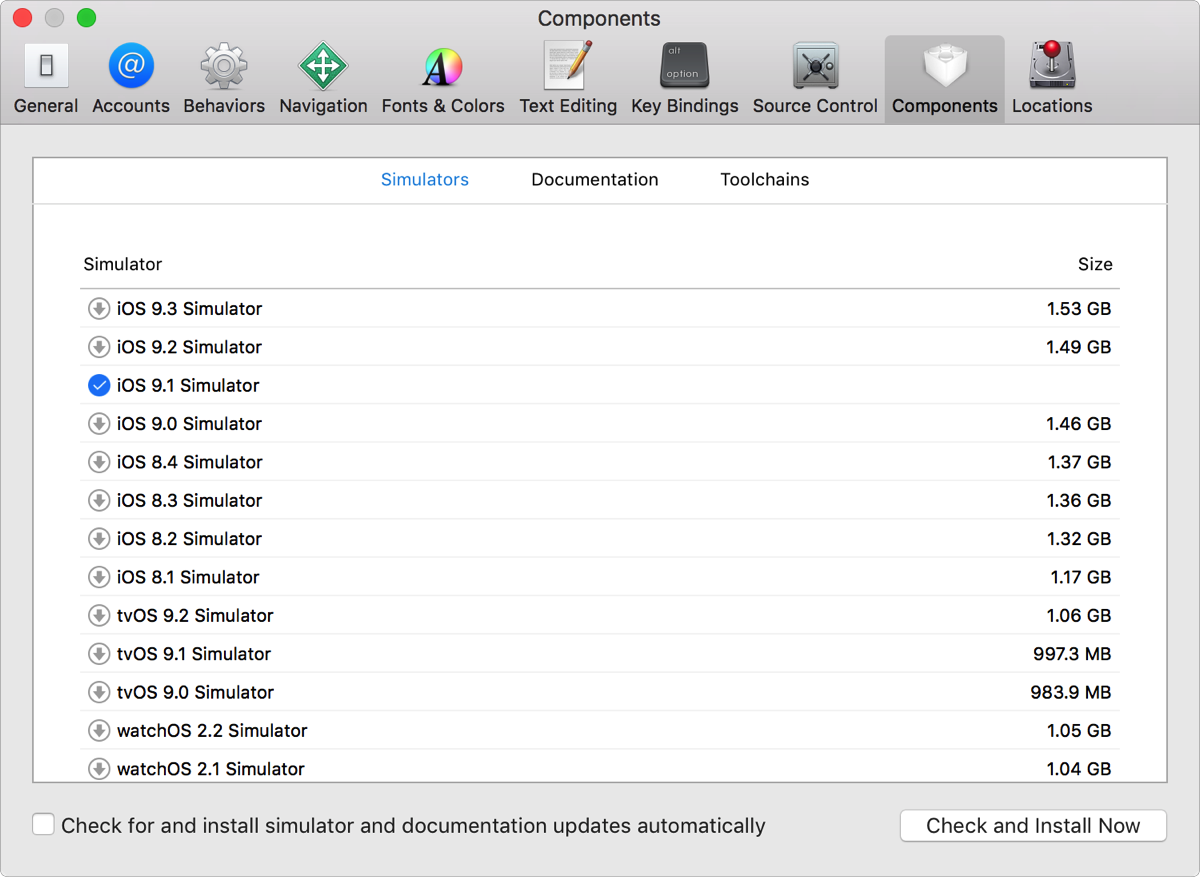Click the 997.3 MB size value
This screenshot has height=877, width=1200.
click(x=1072, y=654)
